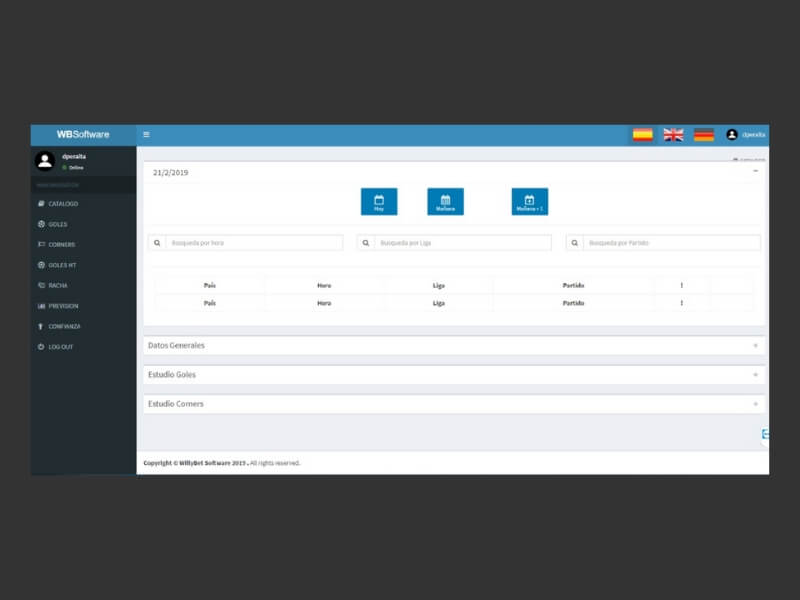
Task: Expand the Estudio Corners panel
Action: coord(755,404)
